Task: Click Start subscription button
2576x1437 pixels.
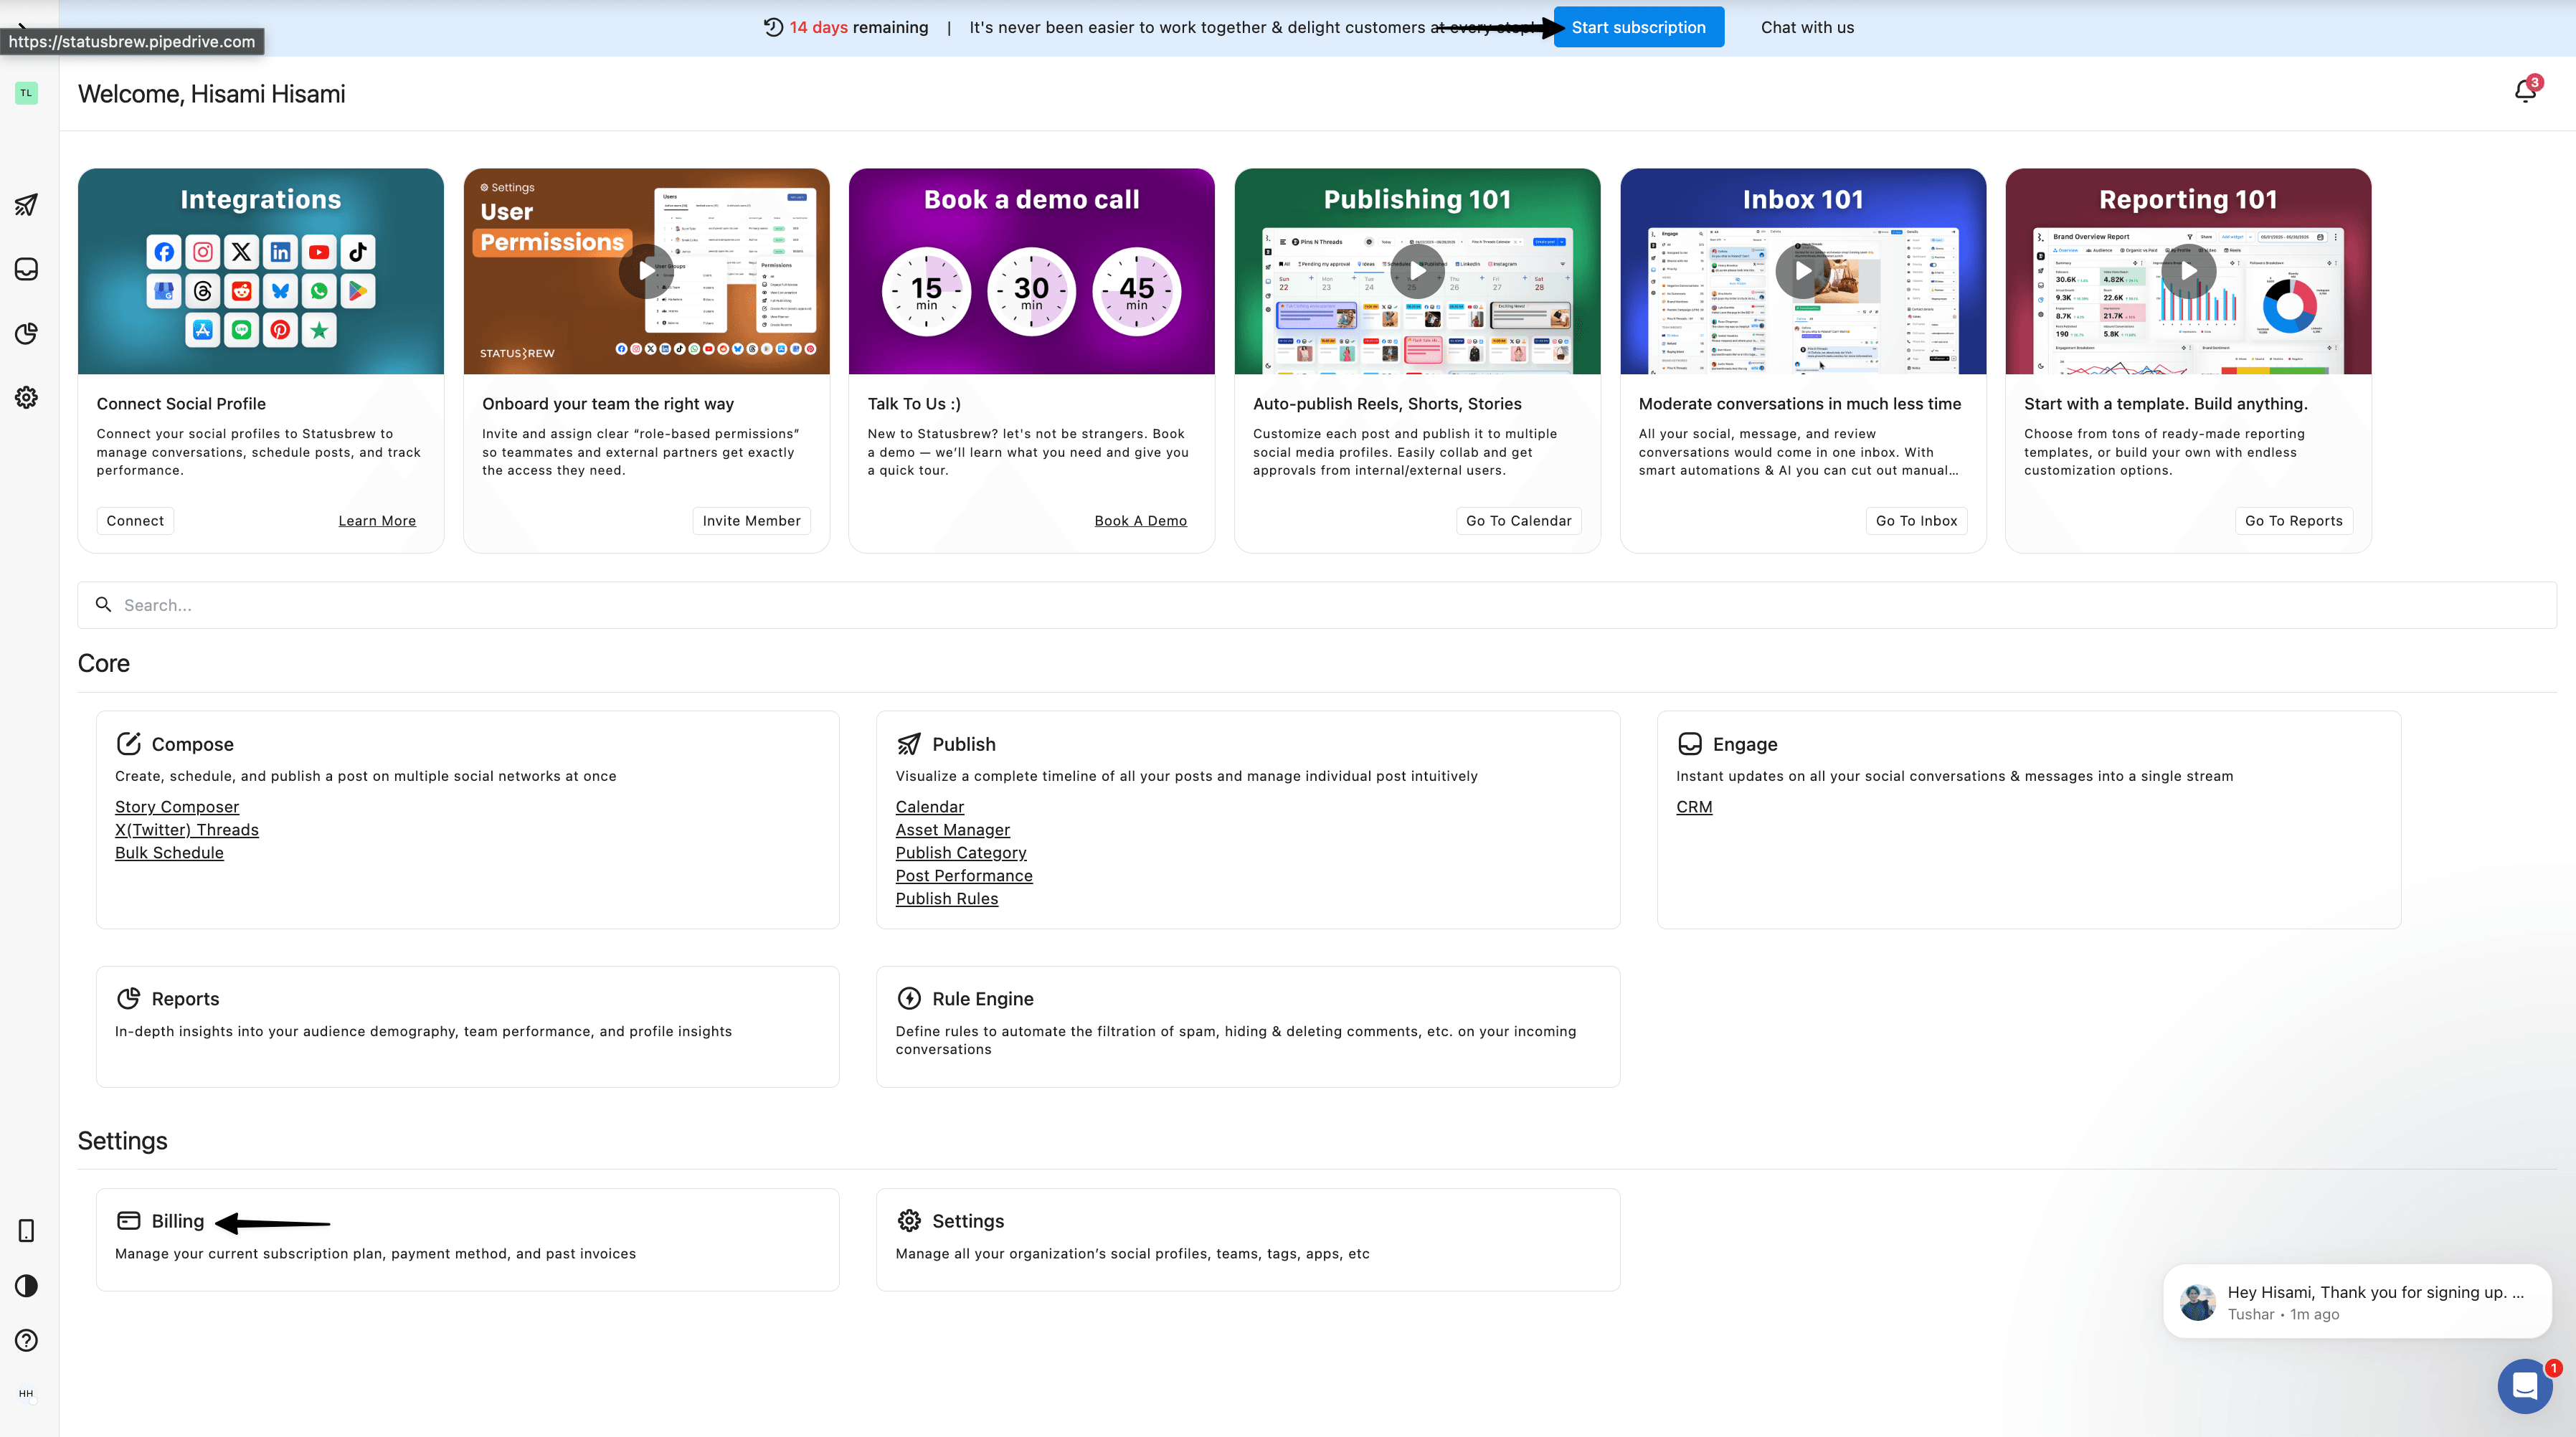Action: click(x=1638, y=27)
